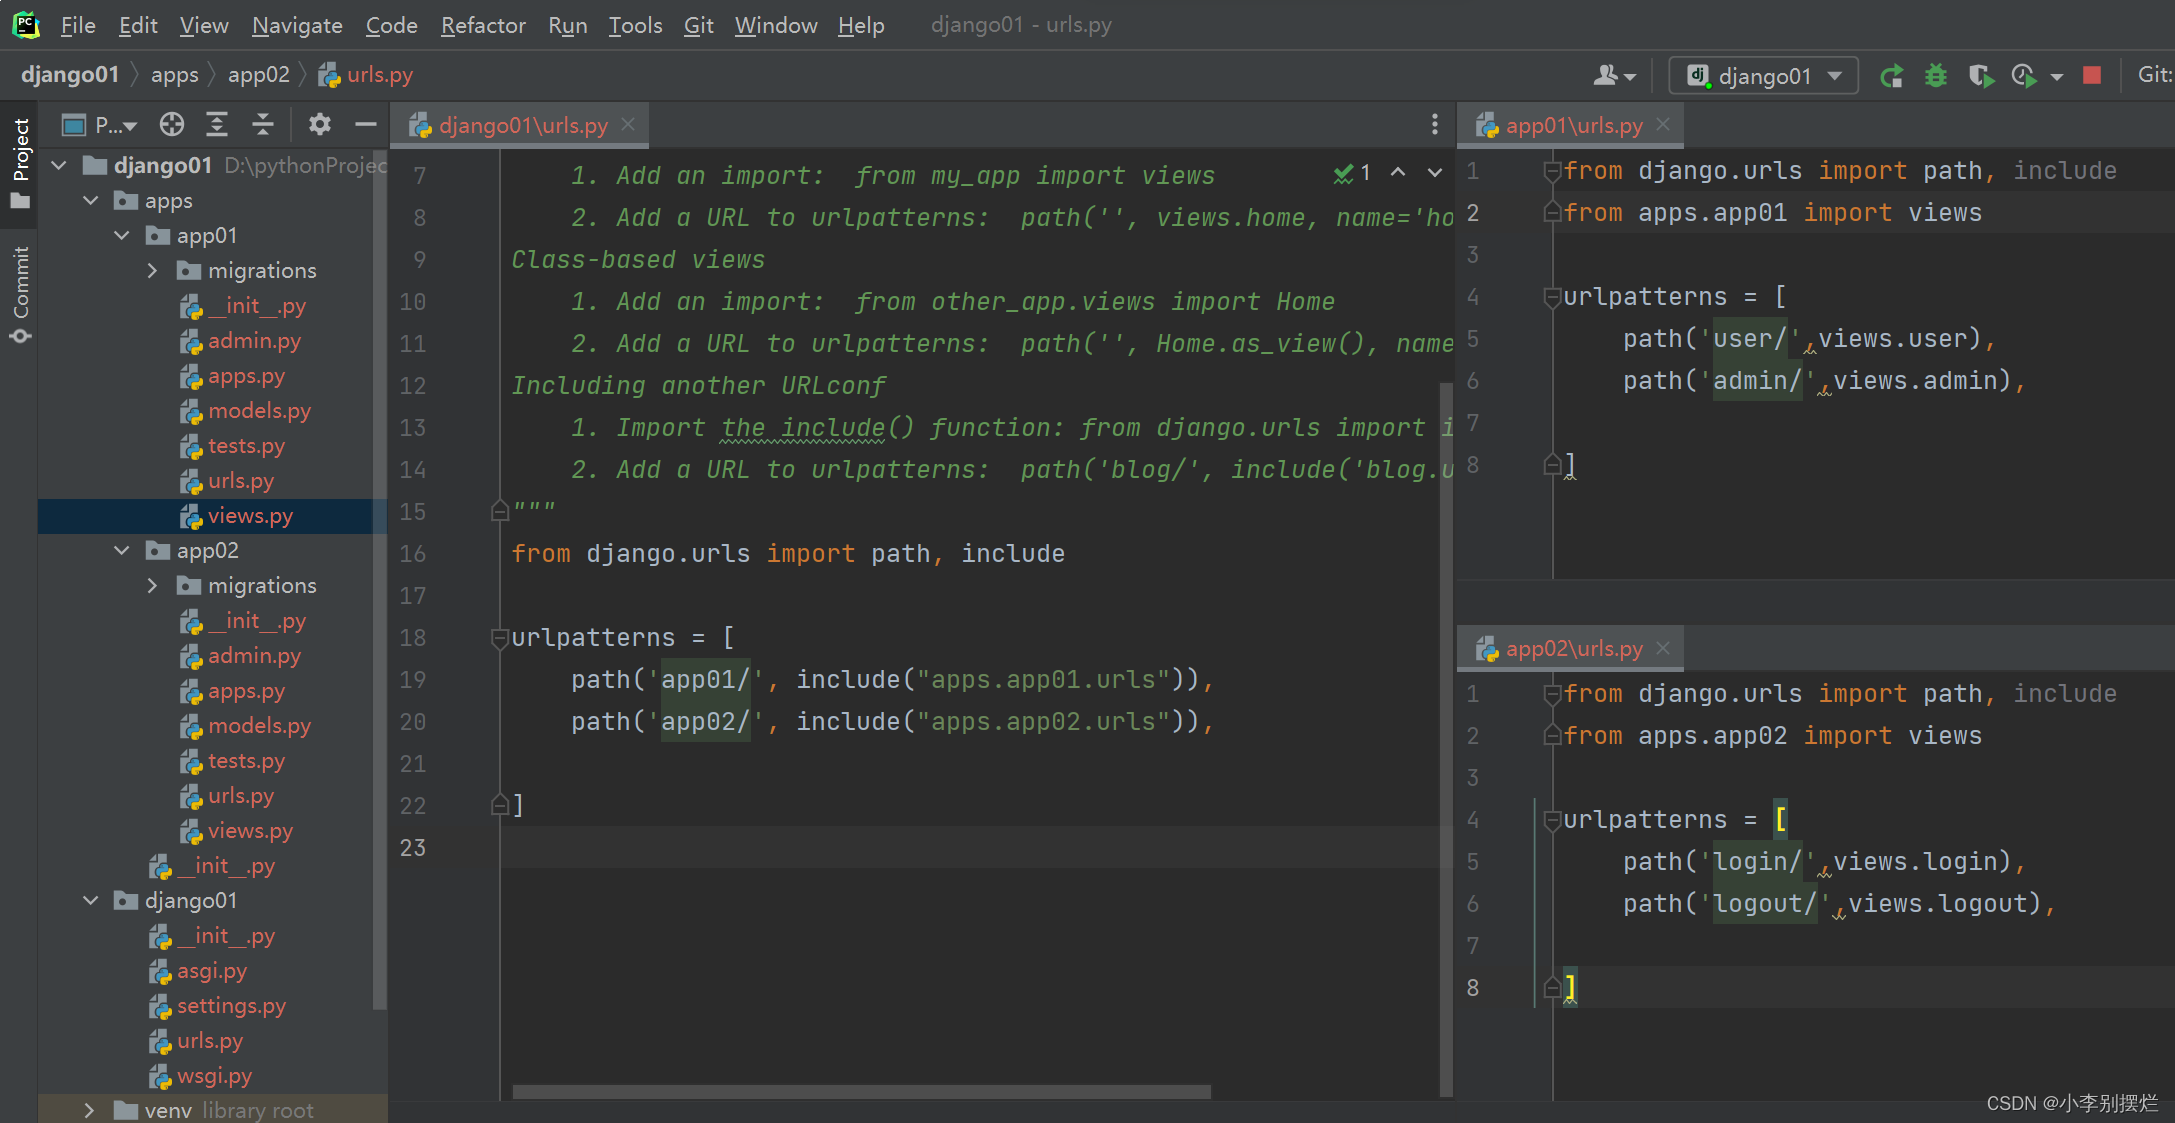The height and width of the screenshot is (1123, 2175).
Task: Collapse the app02 folder
Action: pos(122,550)
